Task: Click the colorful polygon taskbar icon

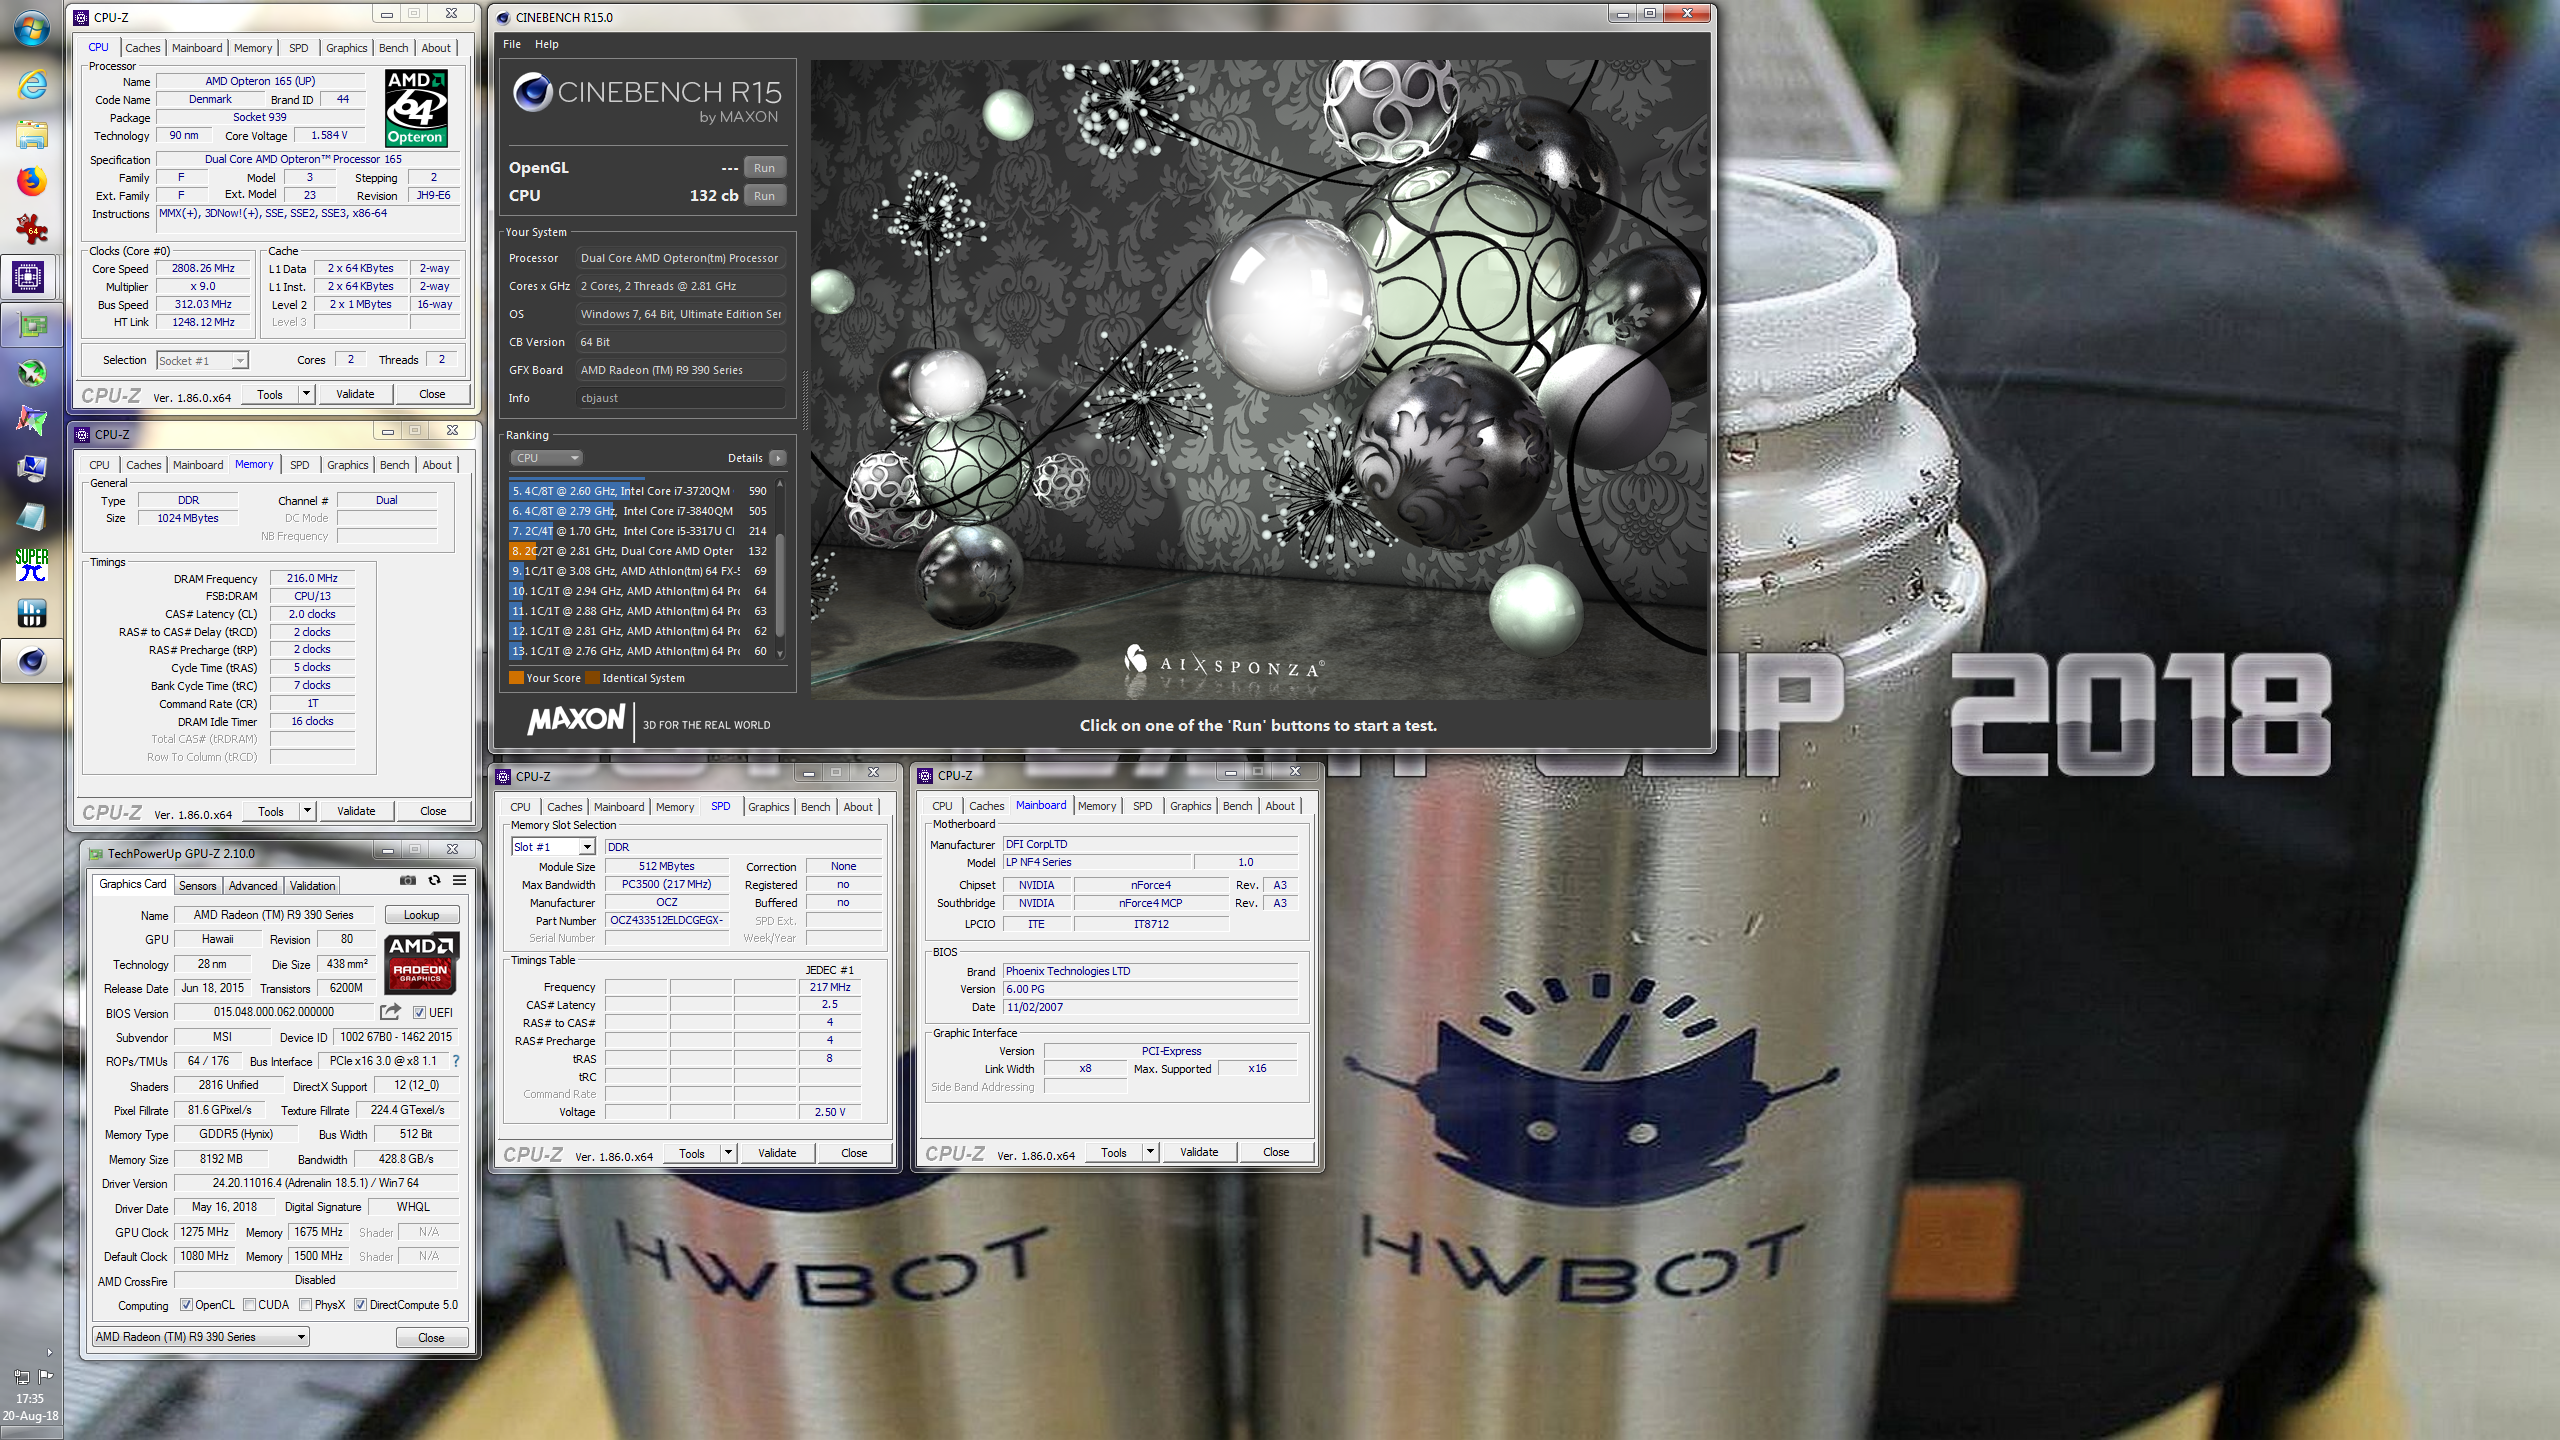Action: pos(31,421)
